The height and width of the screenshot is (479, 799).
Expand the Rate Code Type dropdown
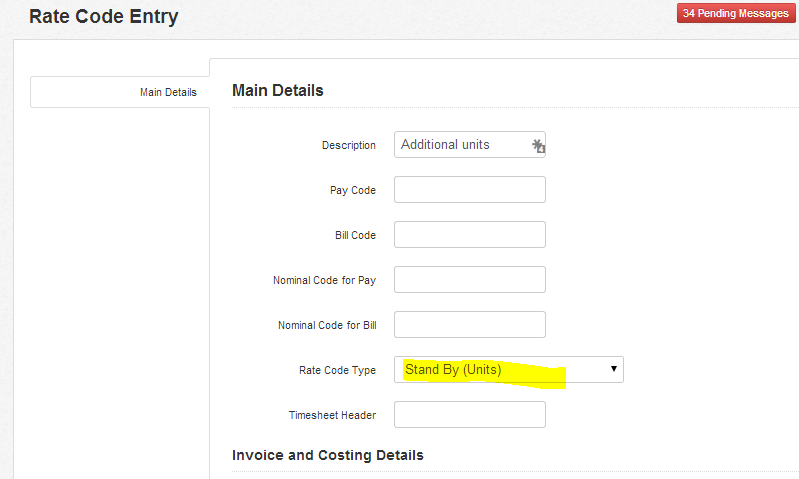pos(509,369)
